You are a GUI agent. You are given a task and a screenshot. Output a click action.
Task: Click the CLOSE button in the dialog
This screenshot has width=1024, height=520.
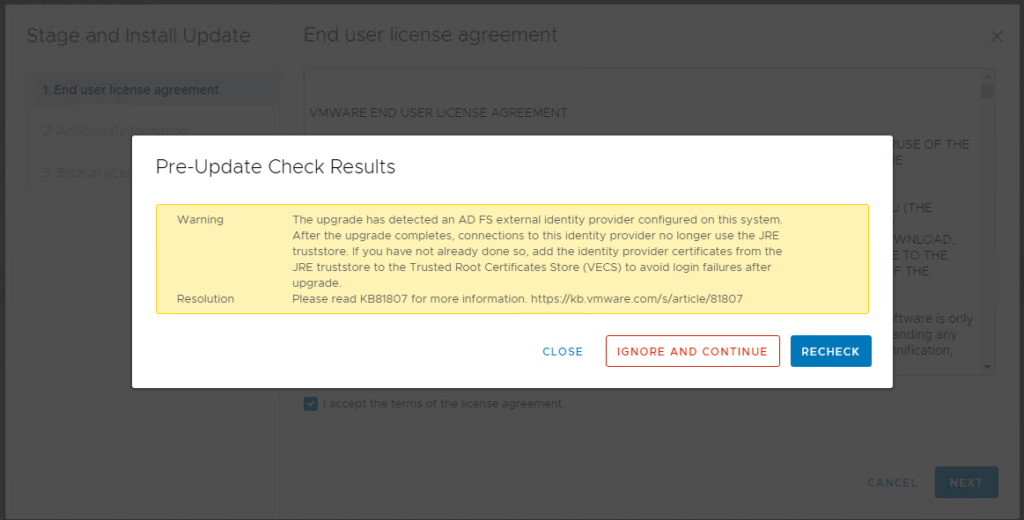[x=562, y=351]
